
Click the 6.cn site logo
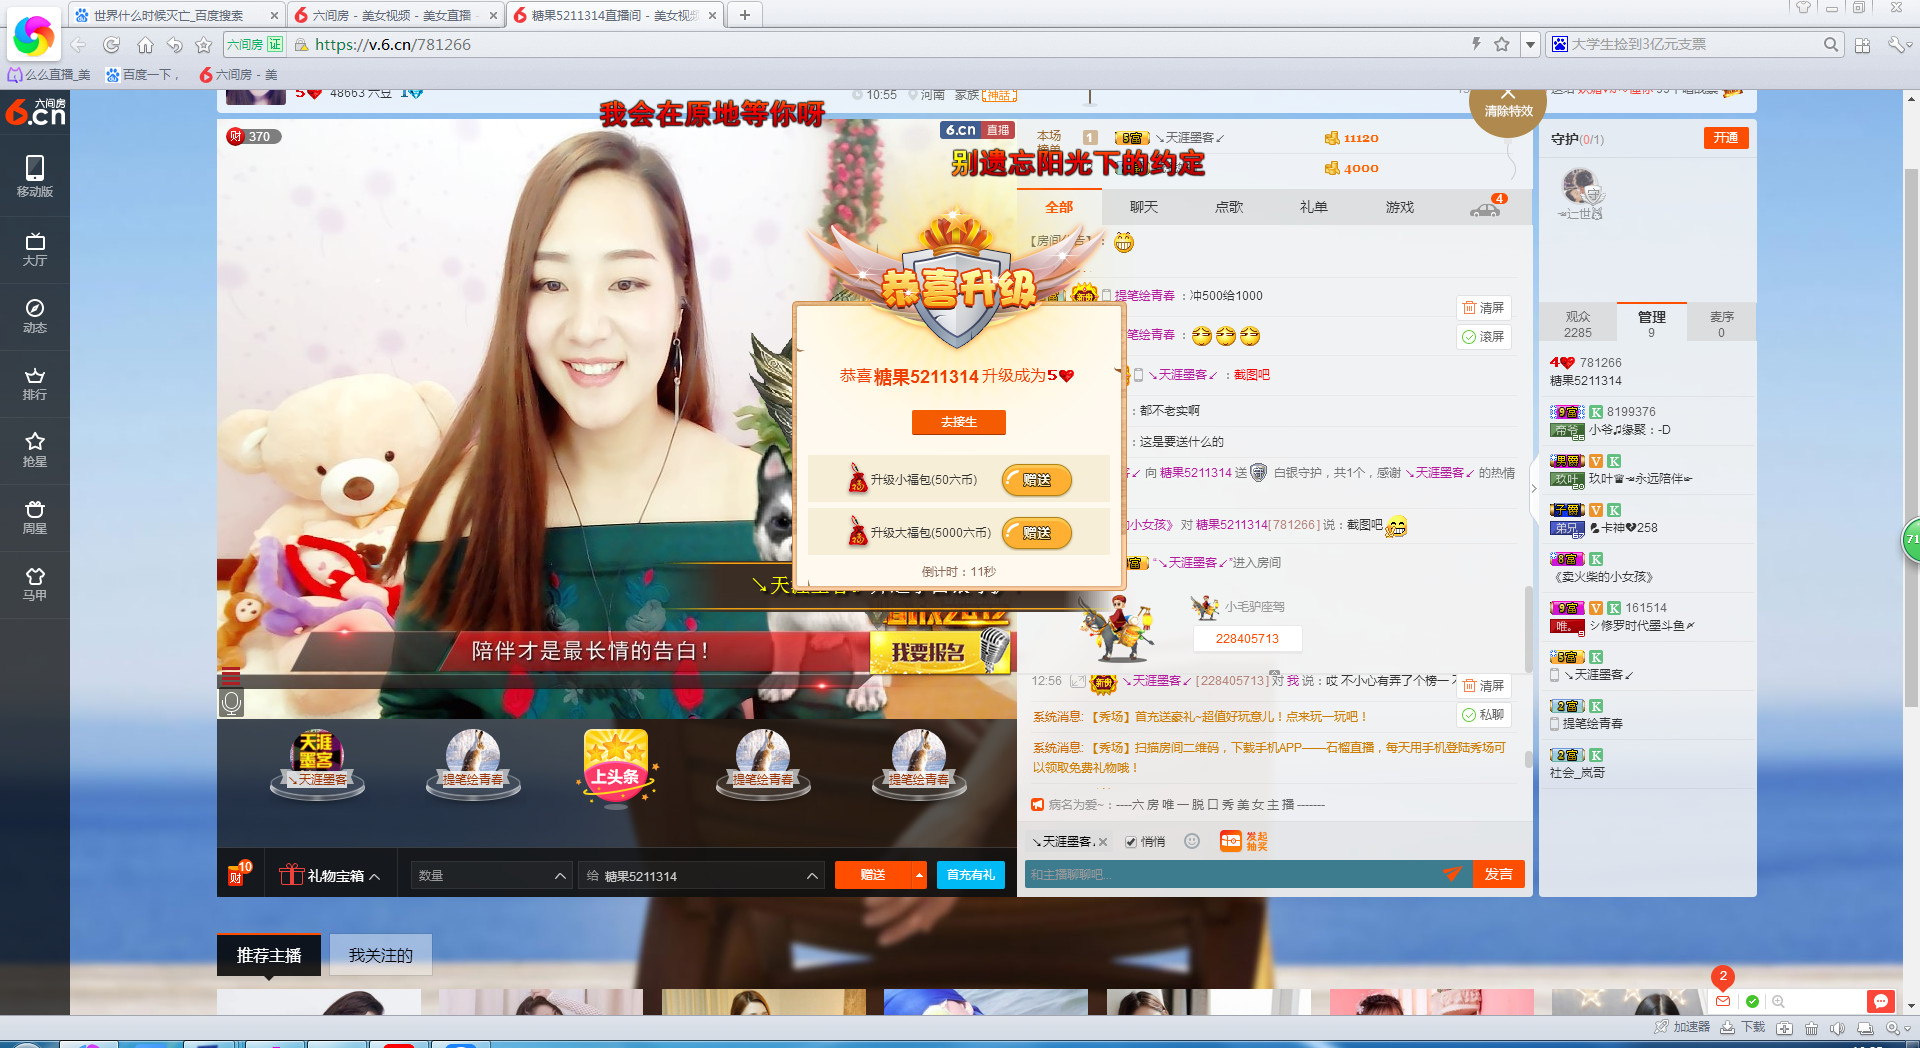pyautogui.click(x=35, y=112)
